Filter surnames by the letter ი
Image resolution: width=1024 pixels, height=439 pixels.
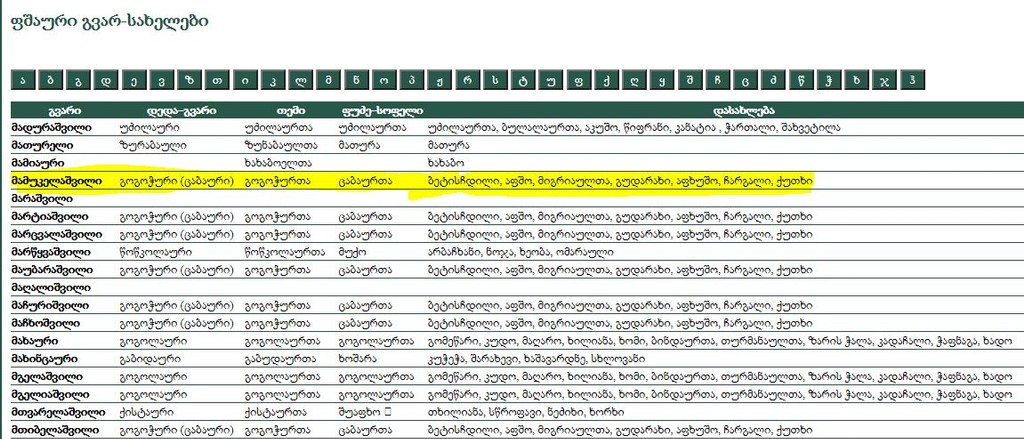tap(245, 80)
